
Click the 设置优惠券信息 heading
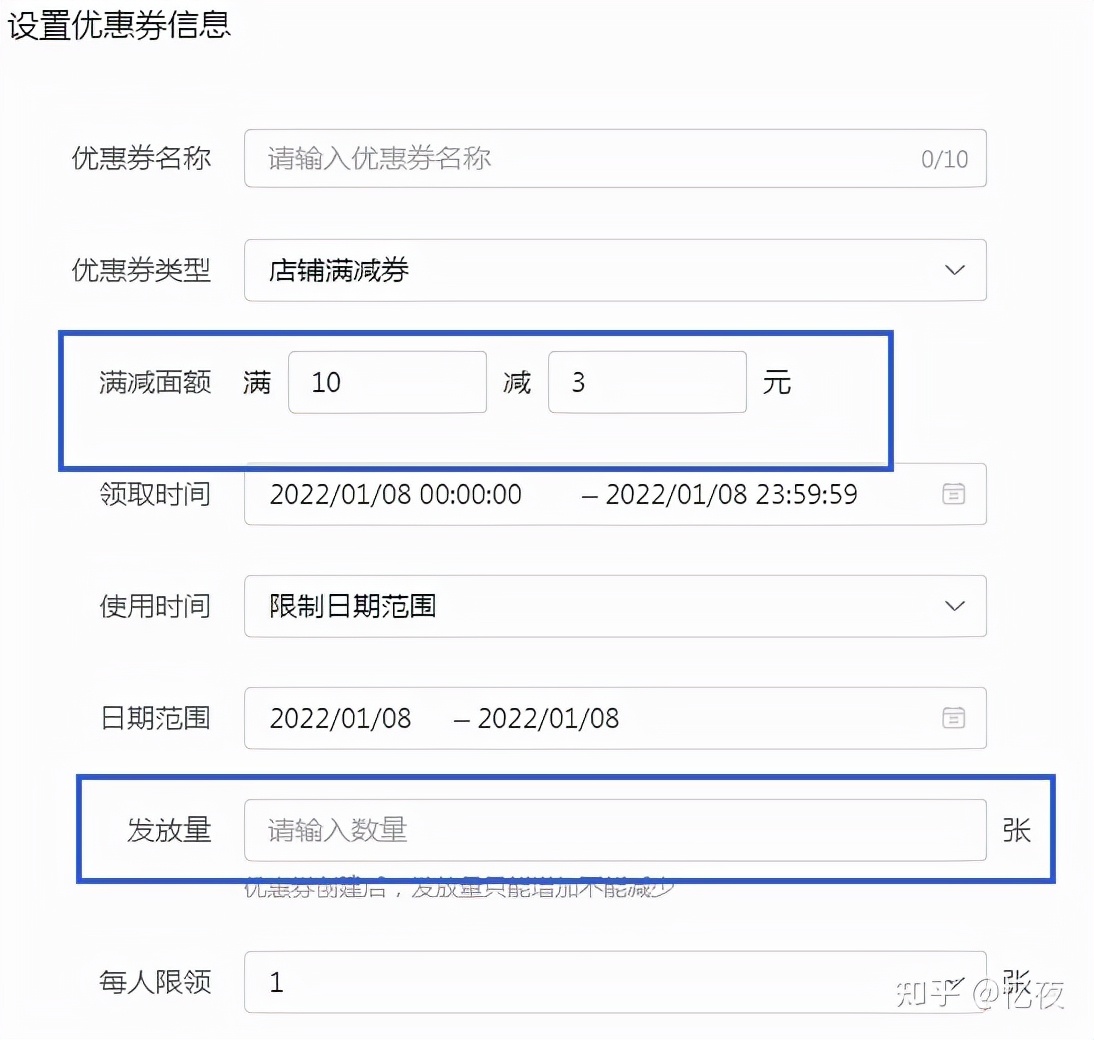coord(119,25)
